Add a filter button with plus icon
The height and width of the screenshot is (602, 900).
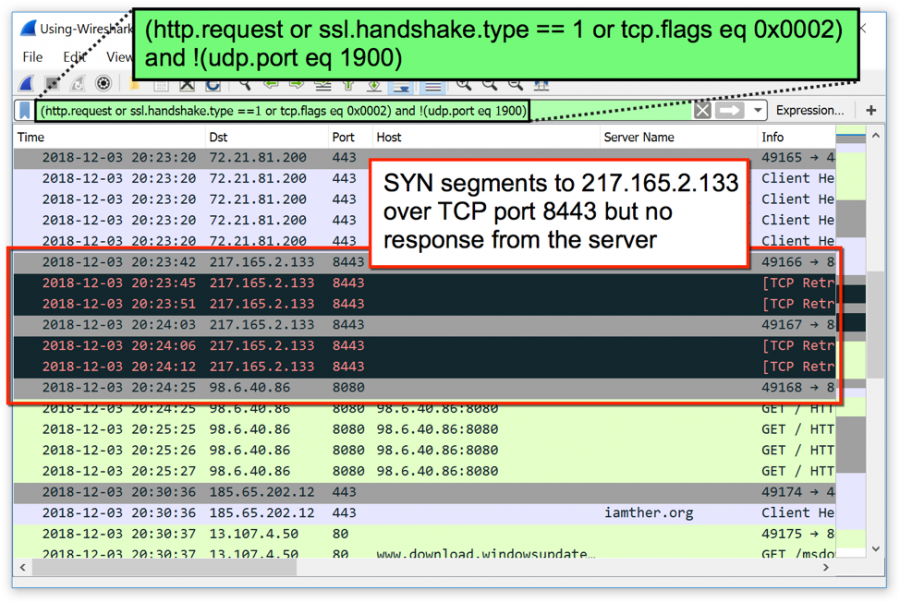click(x=871, y=110)
